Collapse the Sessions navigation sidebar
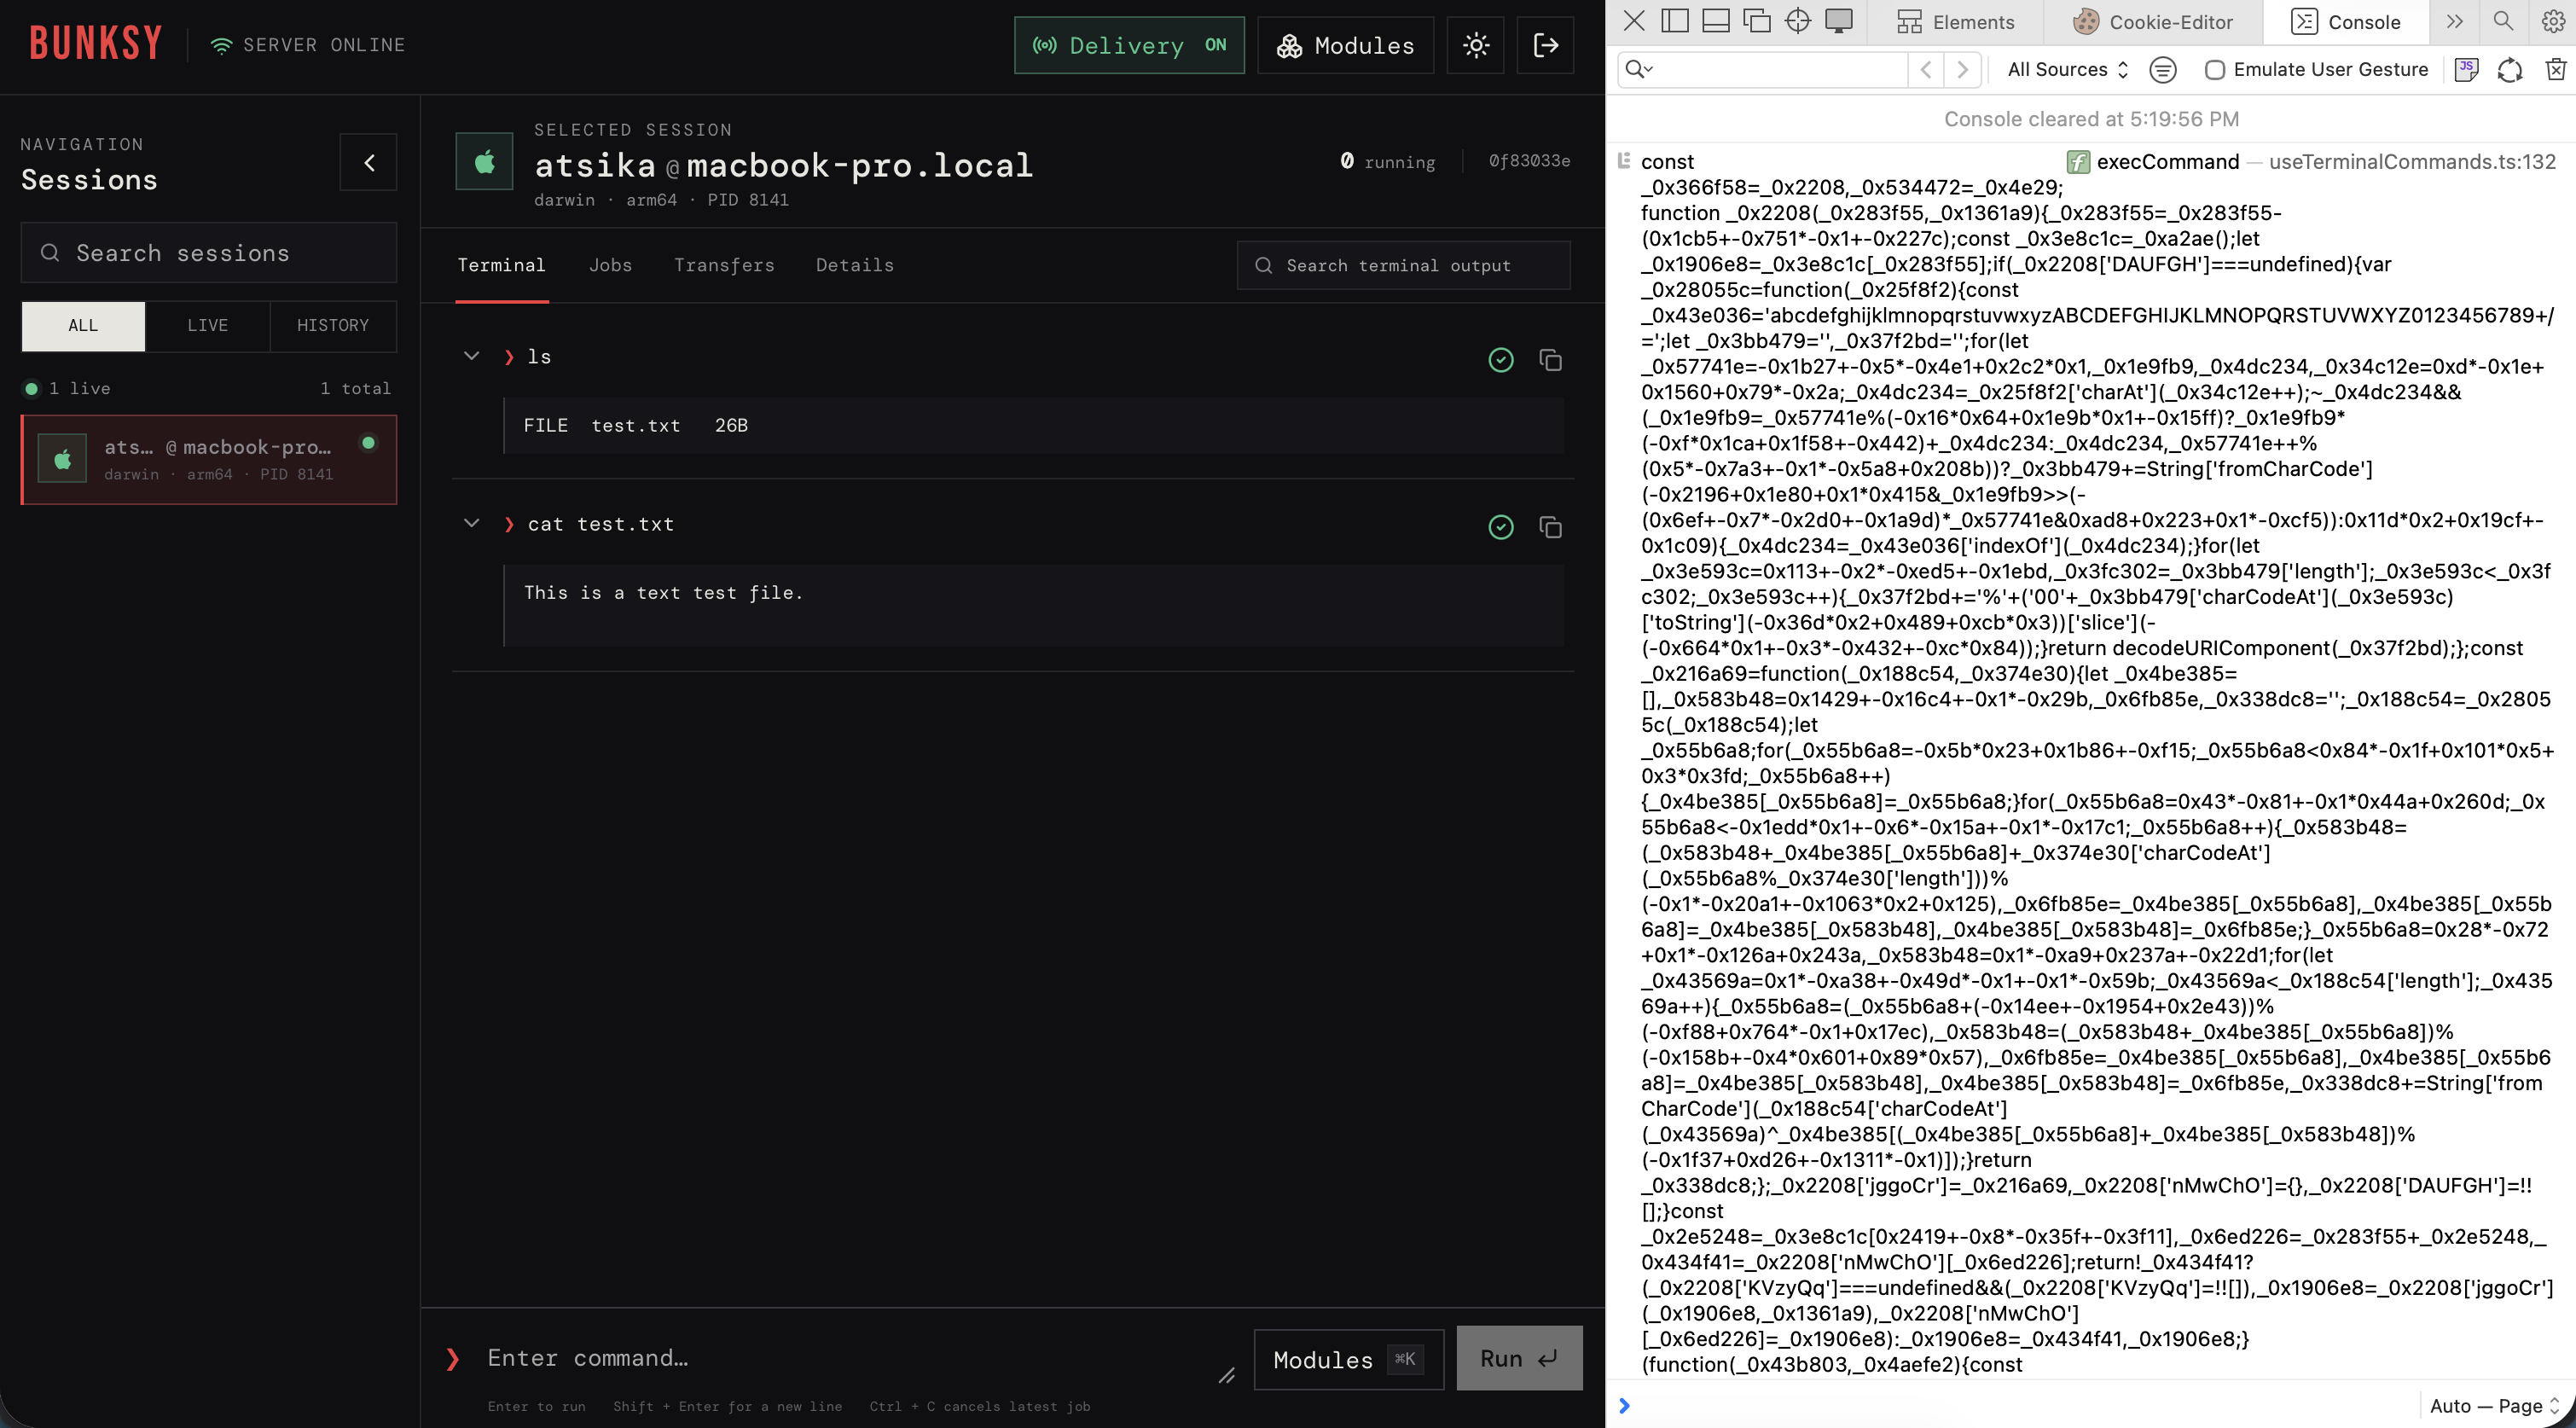 [369, 162]
